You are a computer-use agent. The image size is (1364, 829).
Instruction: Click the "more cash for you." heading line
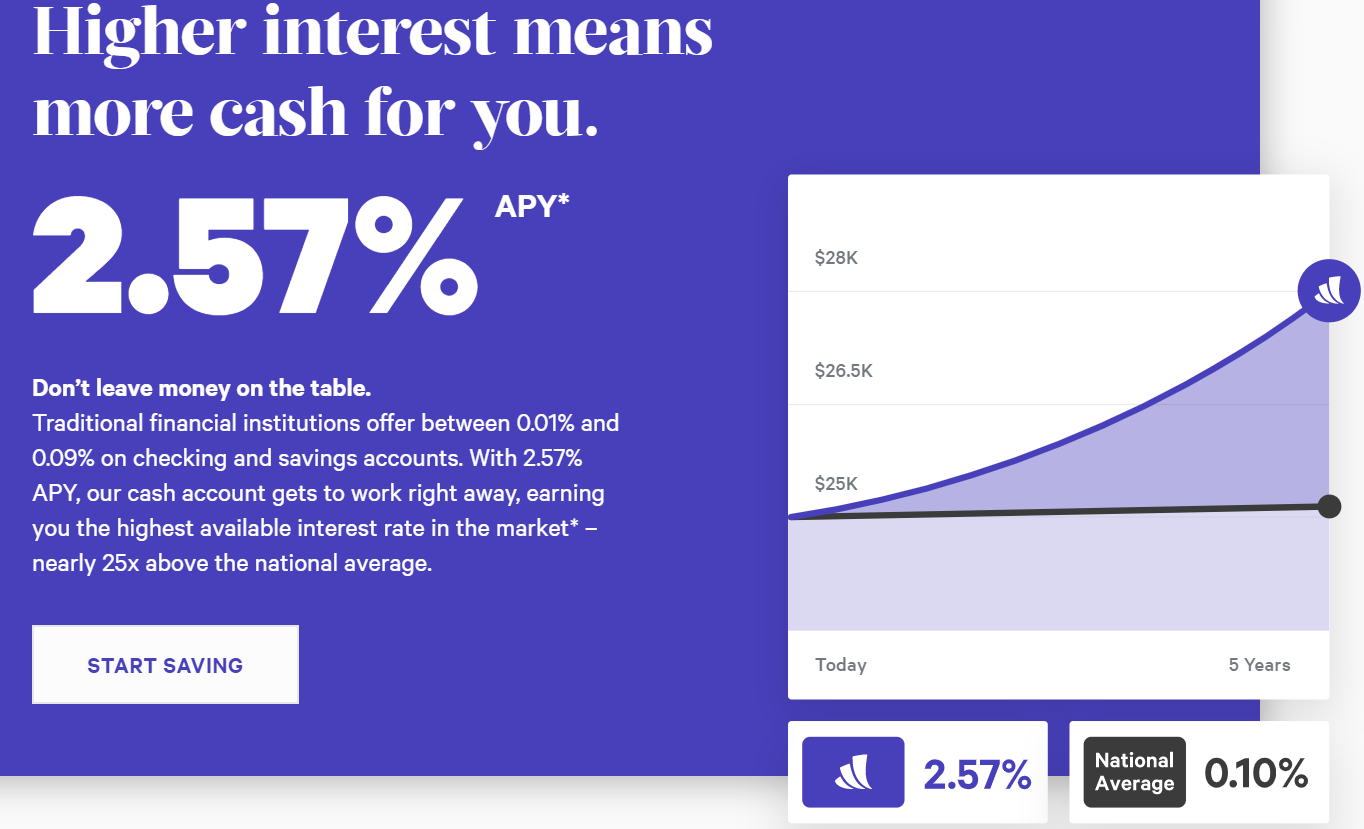pyautogui.click(x=316, y=112)
